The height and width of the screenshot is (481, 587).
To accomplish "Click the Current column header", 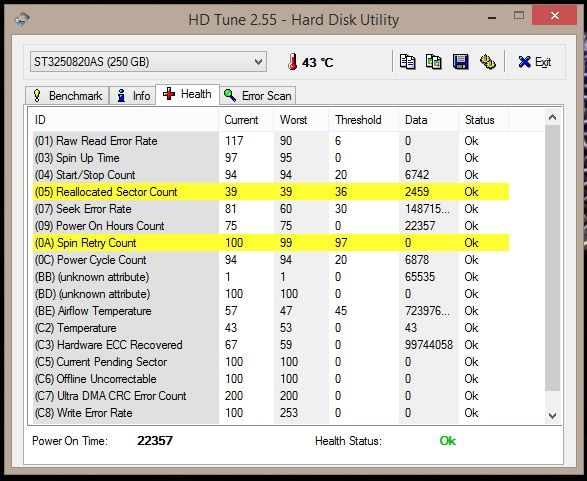I will (246, 120).
